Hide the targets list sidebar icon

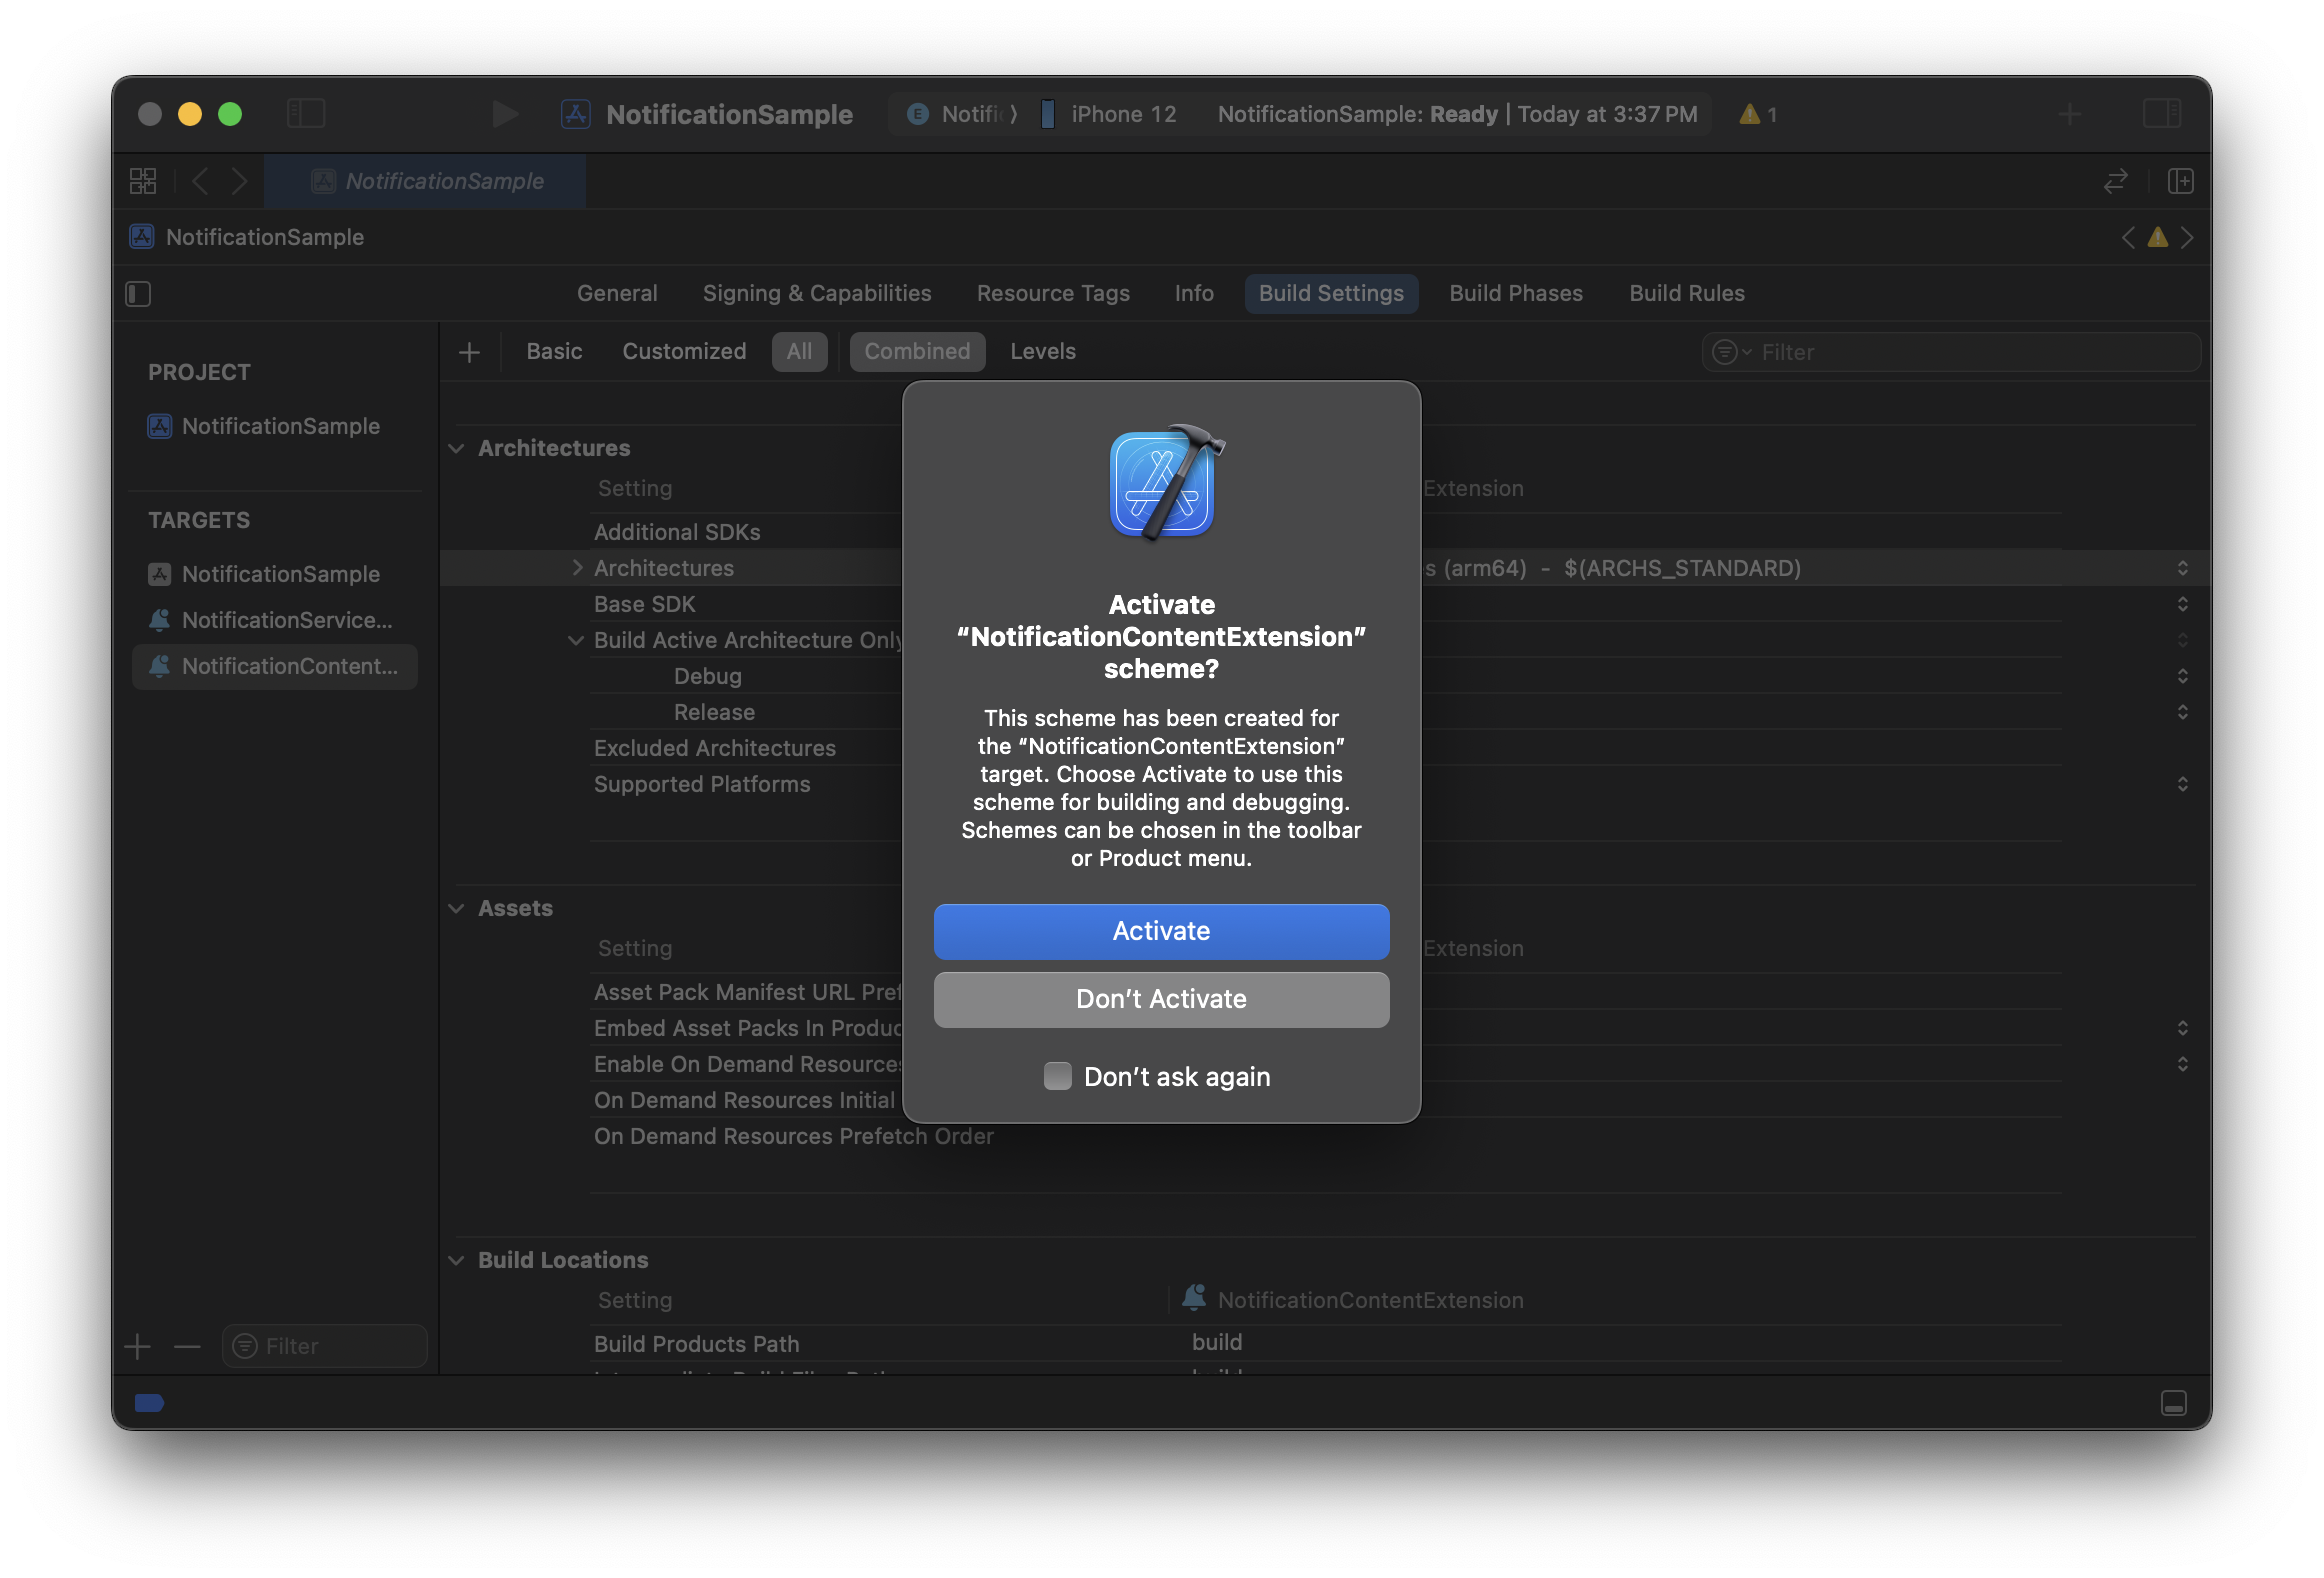click(138, 294)
